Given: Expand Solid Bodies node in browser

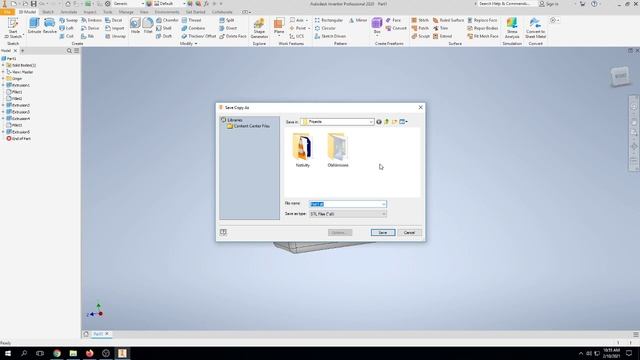Looking at the screenshot, I should (3, 65).
